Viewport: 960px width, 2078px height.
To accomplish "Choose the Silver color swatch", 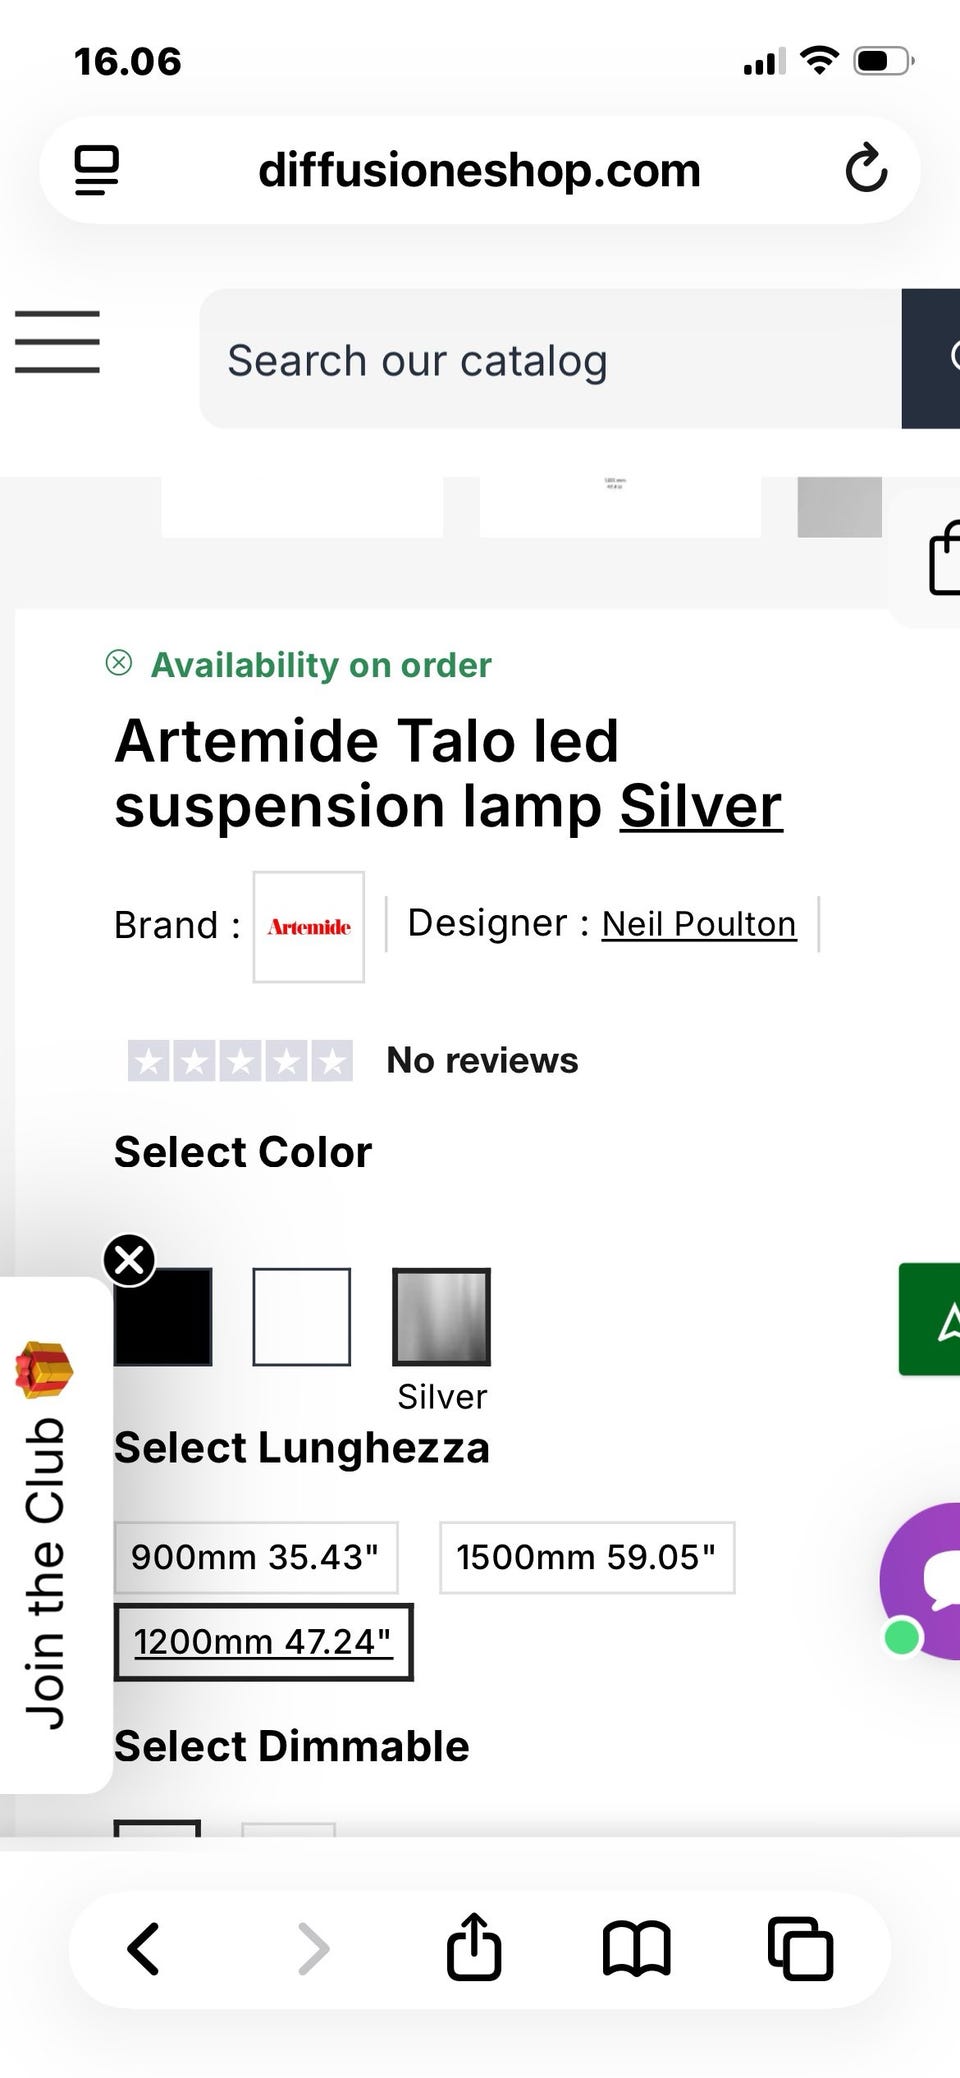I will (441, 1316).
